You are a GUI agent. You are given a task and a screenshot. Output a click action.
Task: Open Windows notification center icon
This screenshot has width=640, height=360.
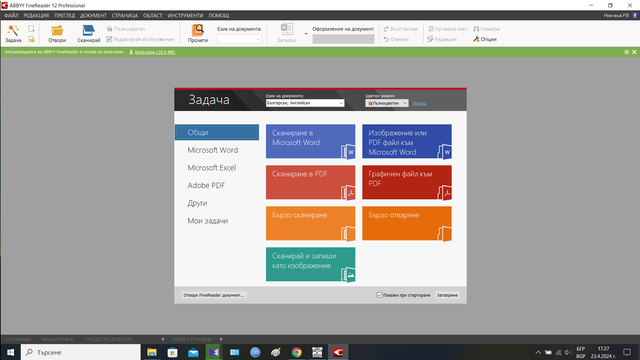(627, 352)
